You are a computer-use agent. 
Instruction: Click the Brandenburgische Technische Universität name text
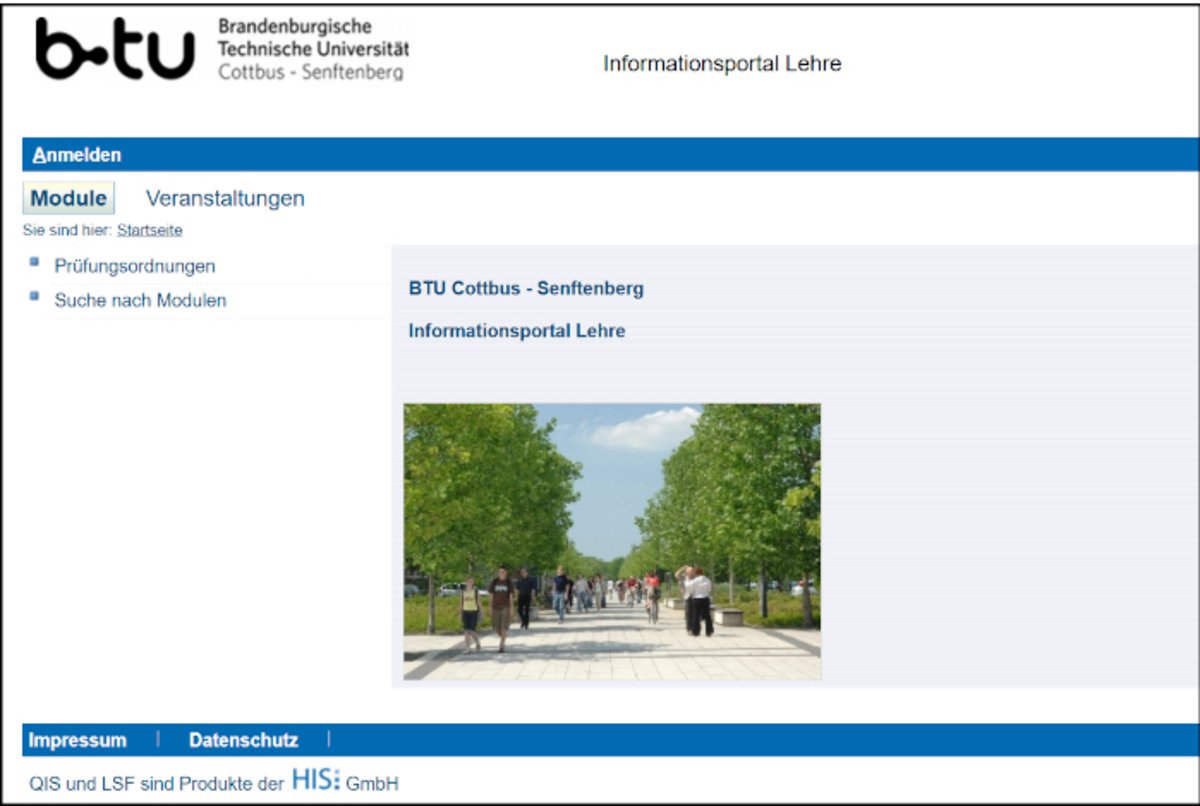tap(312, 49)
